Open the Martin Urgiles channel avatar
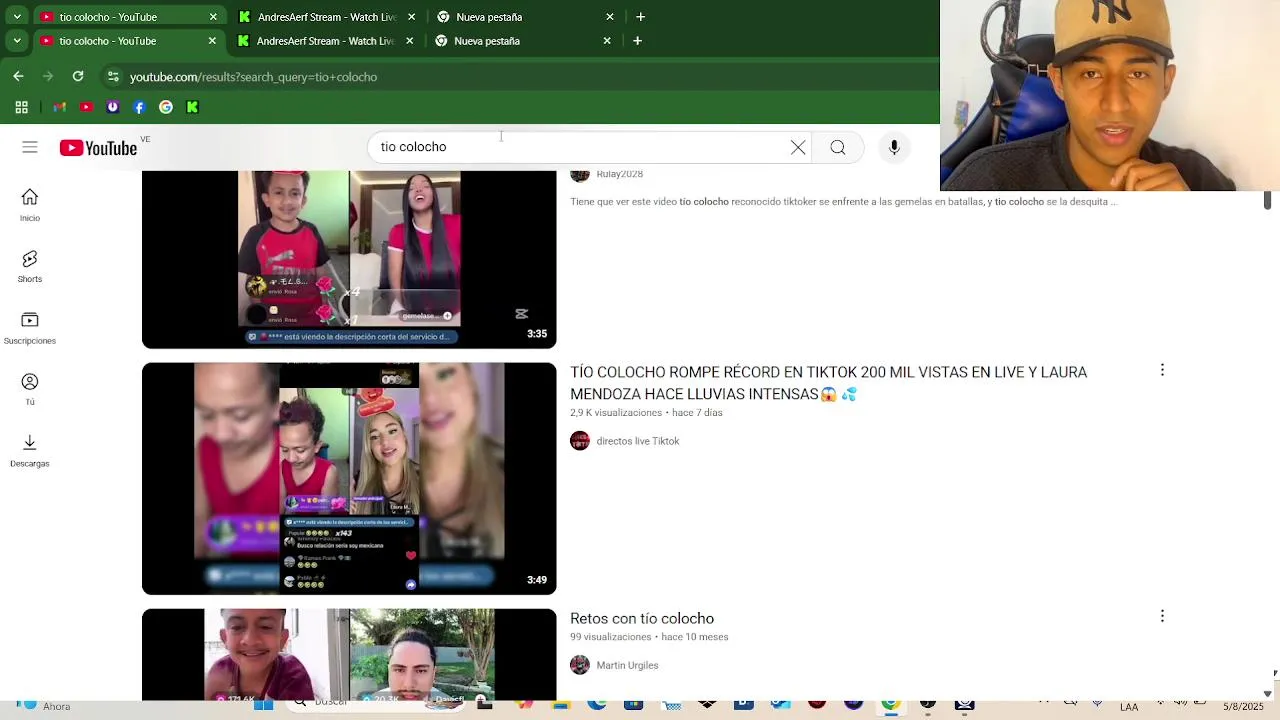Image resolution: width=1280 pixels, height=720 pixels. [580, 665]
